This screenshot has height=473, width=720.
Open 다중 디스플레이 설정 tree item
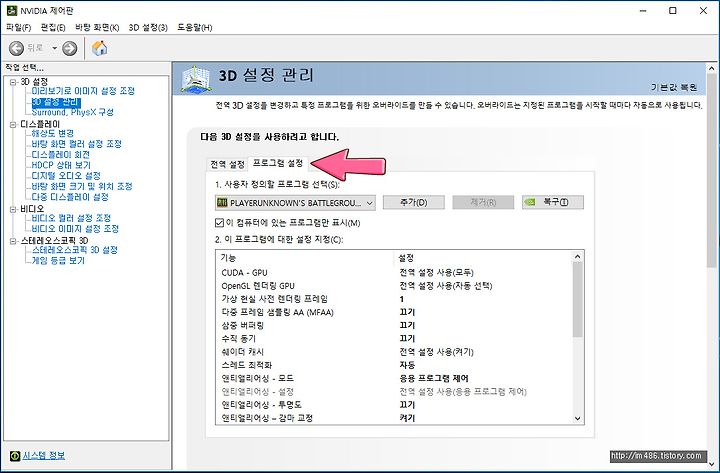tap(70, 197)
